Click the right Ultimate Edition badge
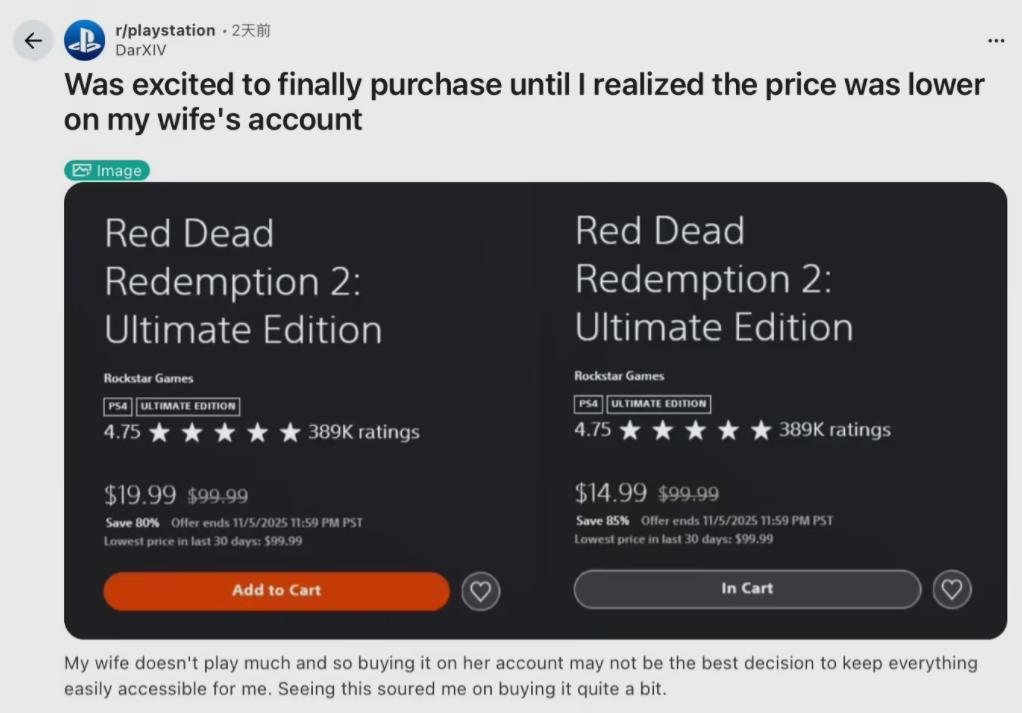 659,404
